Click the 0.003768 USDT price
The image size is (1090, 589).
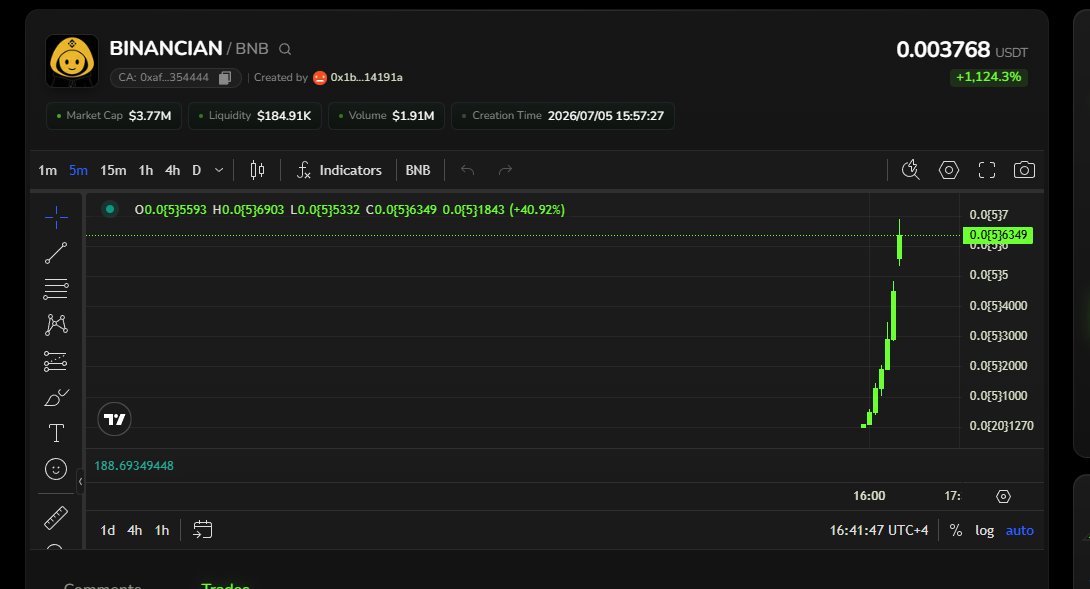tap(961, 50)
